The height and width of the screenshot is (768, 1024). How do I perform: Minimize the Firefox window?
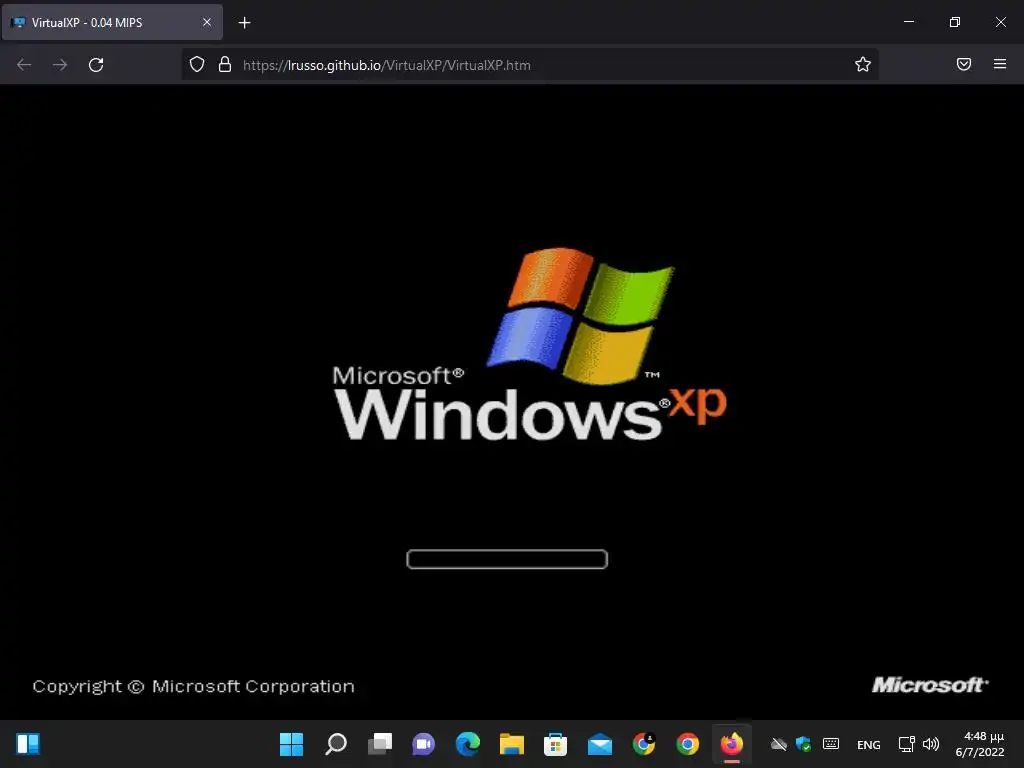click(x=908, y=22)
